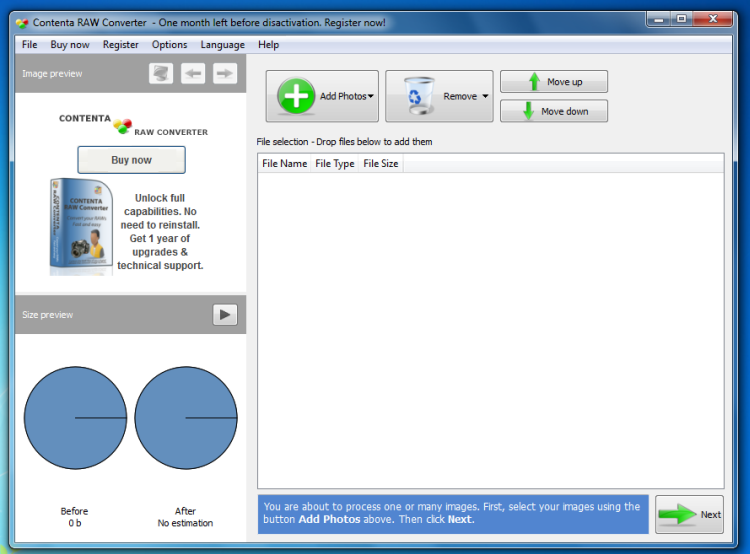Viewport: 750px width, 554px height.
Task: Open the Add Photos dropdown arrow
Action: point(371,96)
